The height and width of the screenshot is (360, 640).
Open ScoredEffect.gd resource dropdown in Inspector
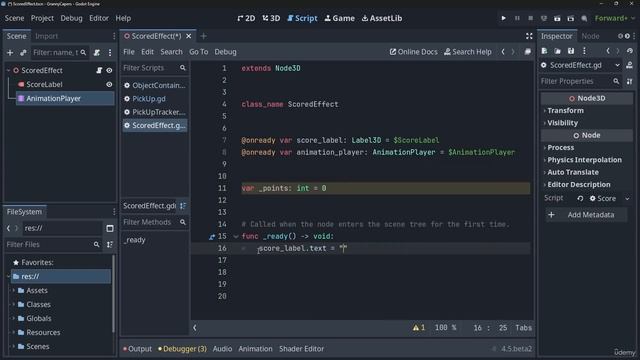click(x=617, y=65)
